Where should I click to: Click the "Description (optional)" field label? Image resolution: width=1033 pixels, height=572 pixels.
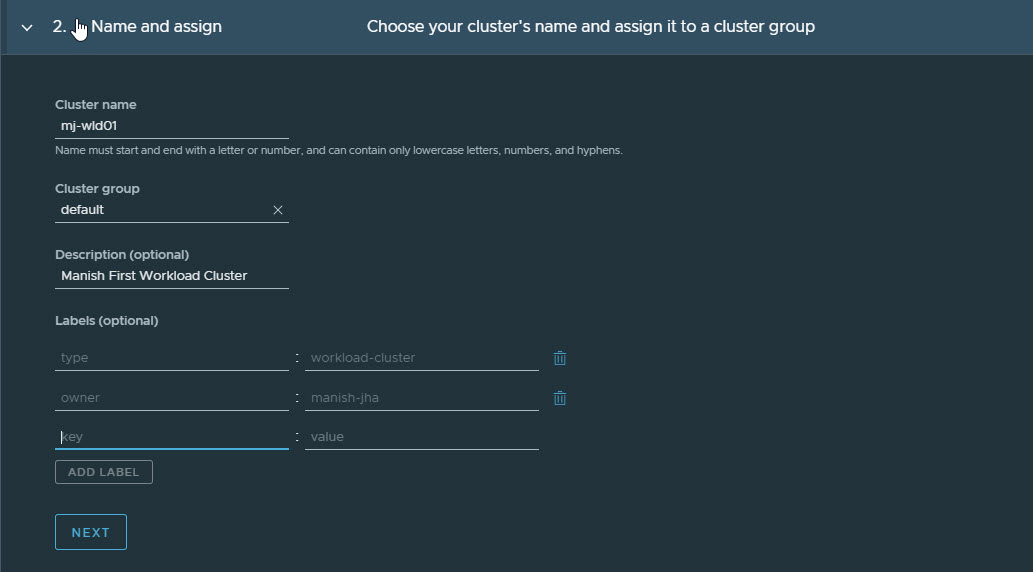pos(122,255)
